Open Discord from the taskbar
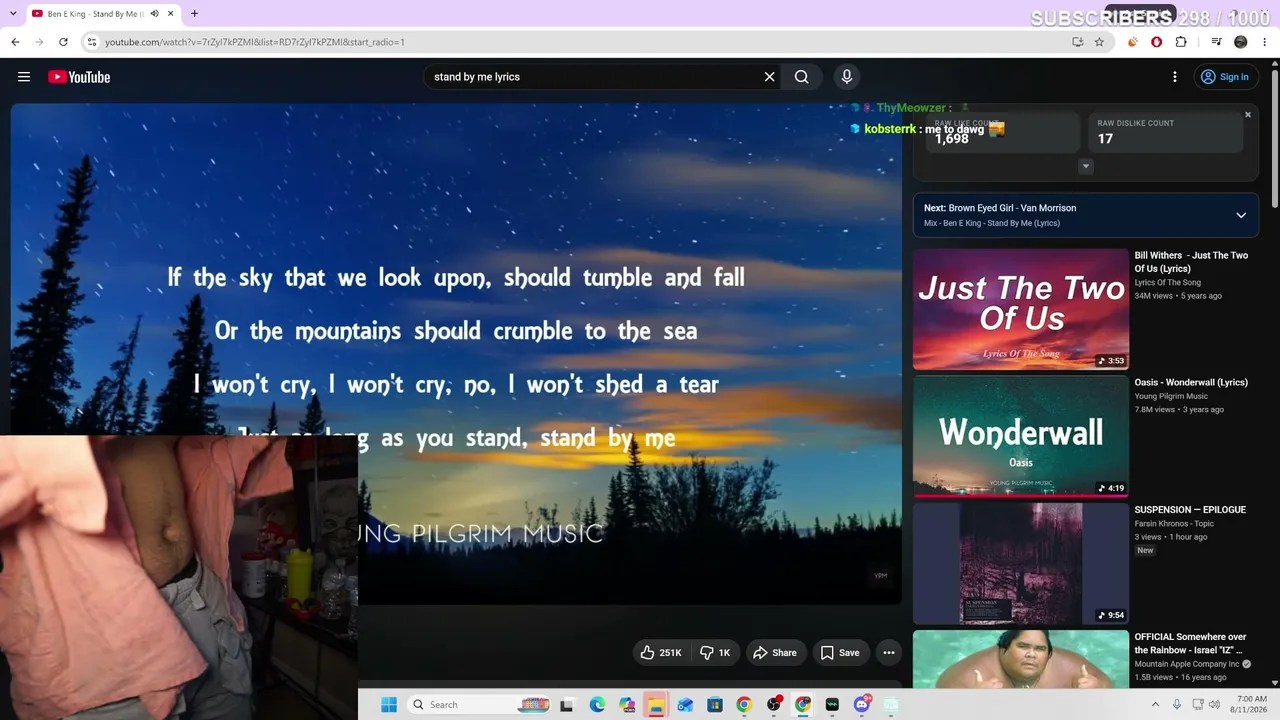The image size is (1280, 720). tap(862, 705)
